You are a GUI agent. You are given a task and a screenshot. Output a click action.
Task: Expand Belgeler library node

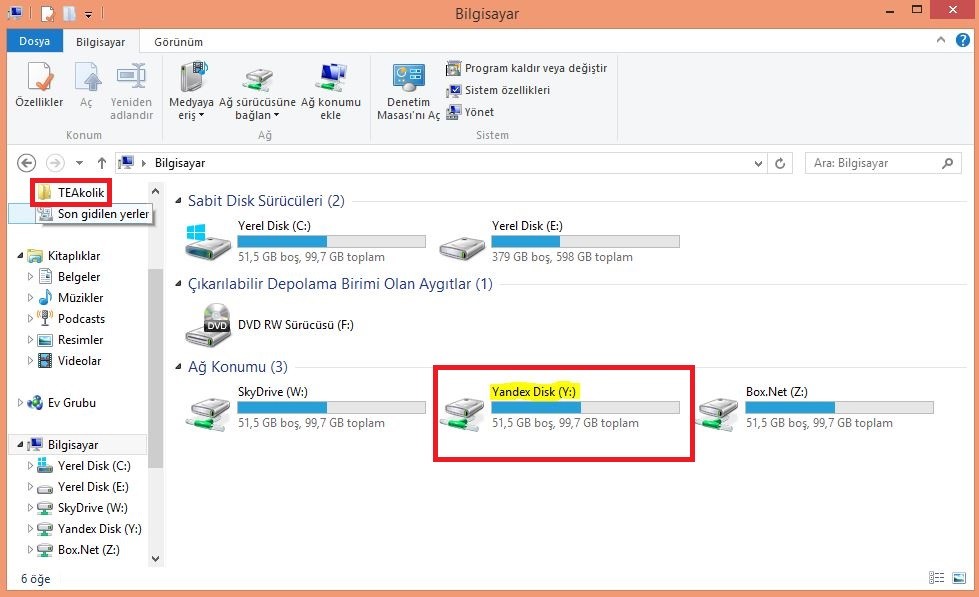30,276
